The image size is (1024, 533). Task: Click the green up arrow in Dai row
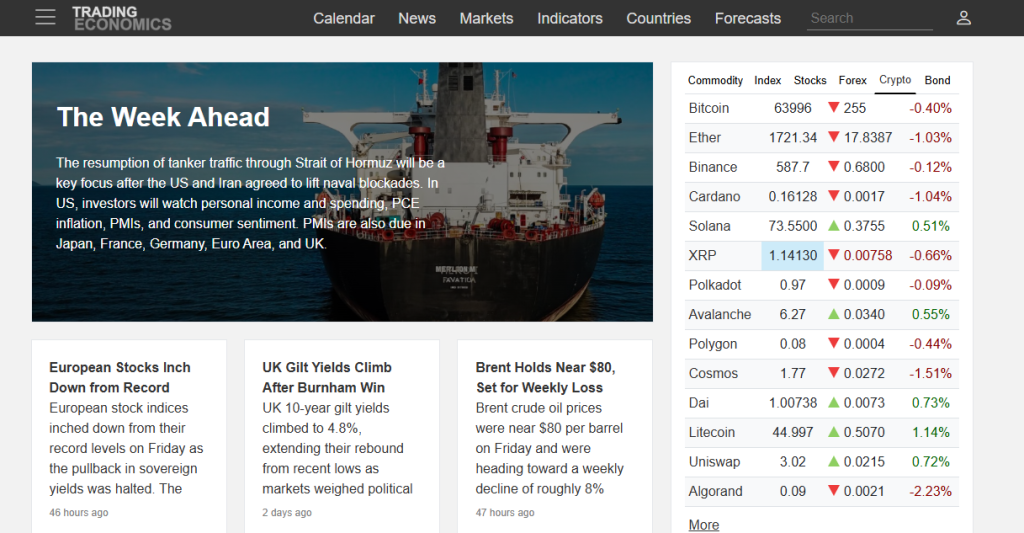click(x=833, y=402)
